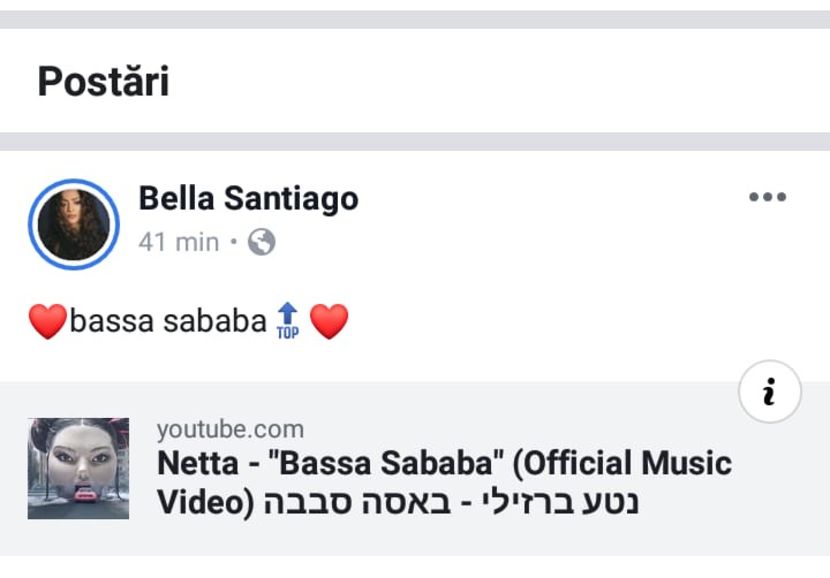This screenshot has width=830, height=578.
Task: Open Bella Santiago's round profile picture
Action: 72,225
